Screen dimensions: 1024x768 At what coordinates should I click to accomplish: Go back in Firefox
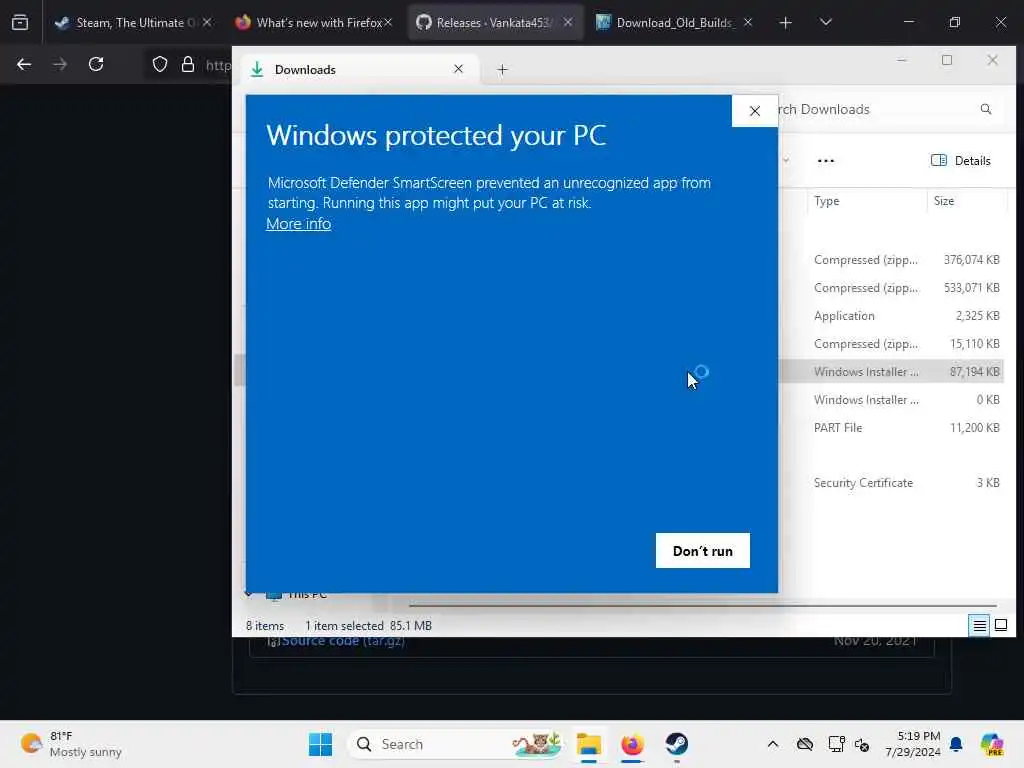pos(24,64)
